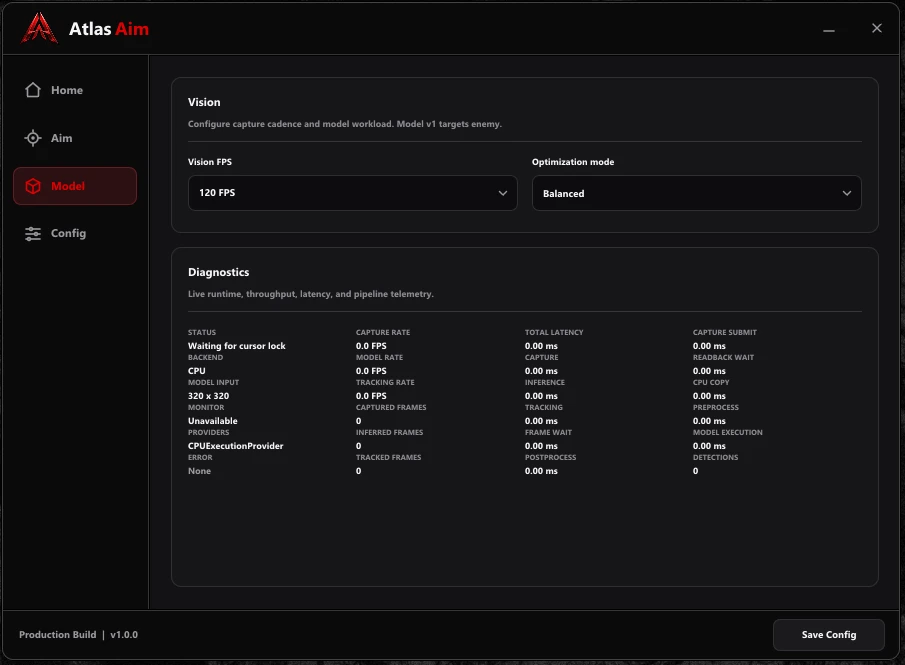The height and width of the screenshot is (665, 905).
Task: Click the CAPTURE SUBMIT label
Action: [724, 332]
